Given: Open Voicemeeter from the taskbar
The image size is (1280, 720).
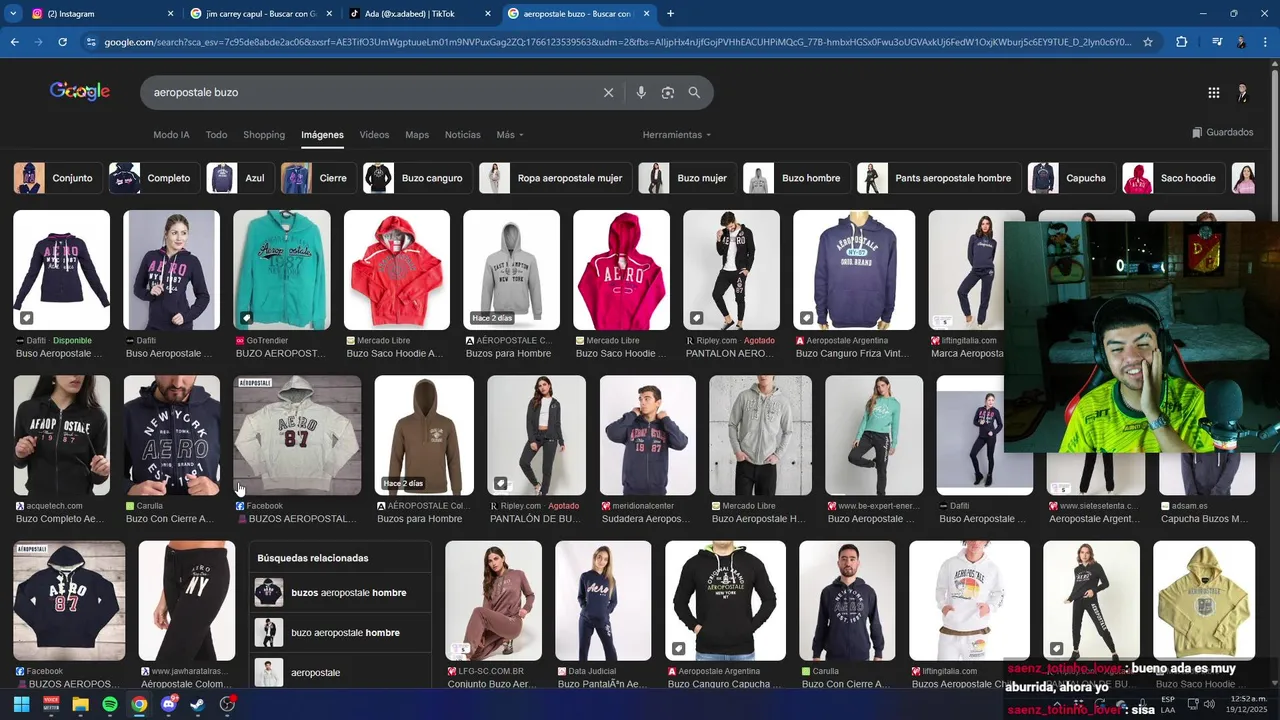Looking at the screenshot, I should click(x=51, y=704).
